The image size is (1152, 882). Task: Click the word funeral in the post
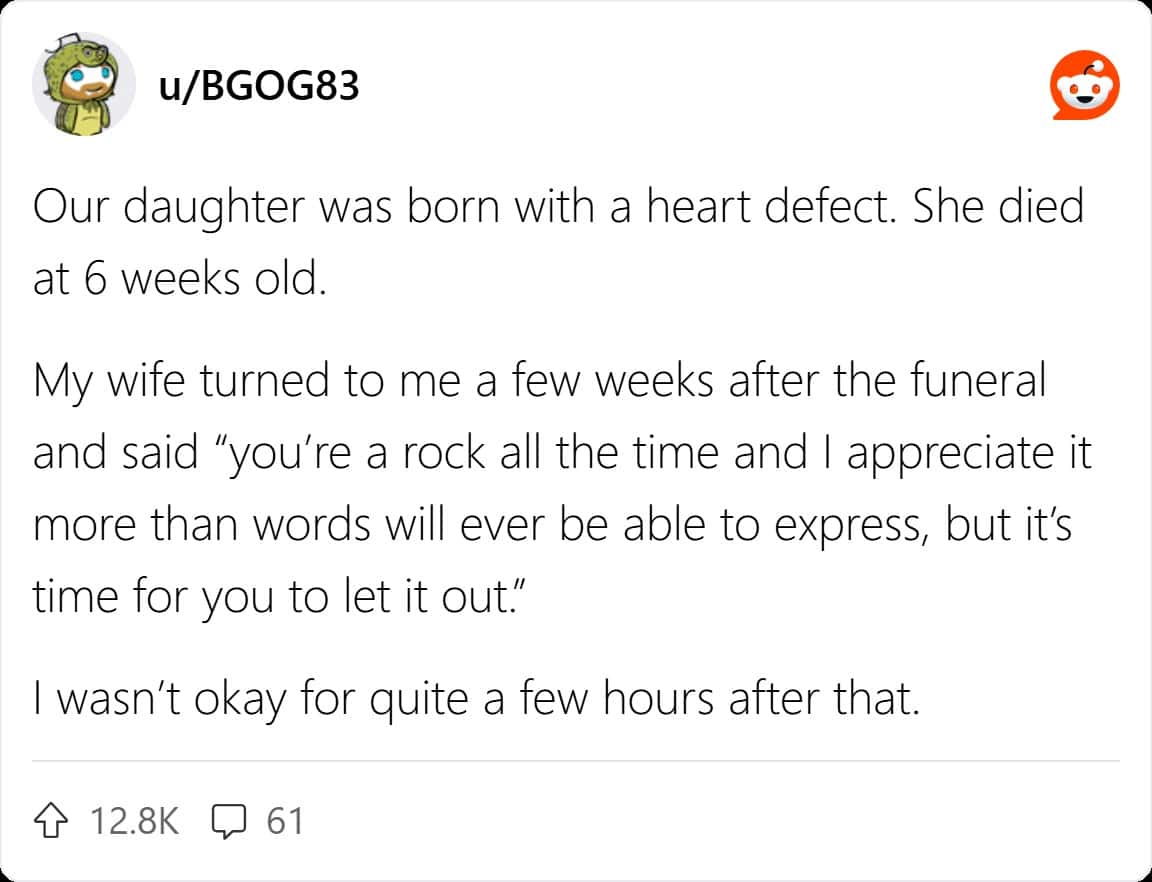pos(977,381)
